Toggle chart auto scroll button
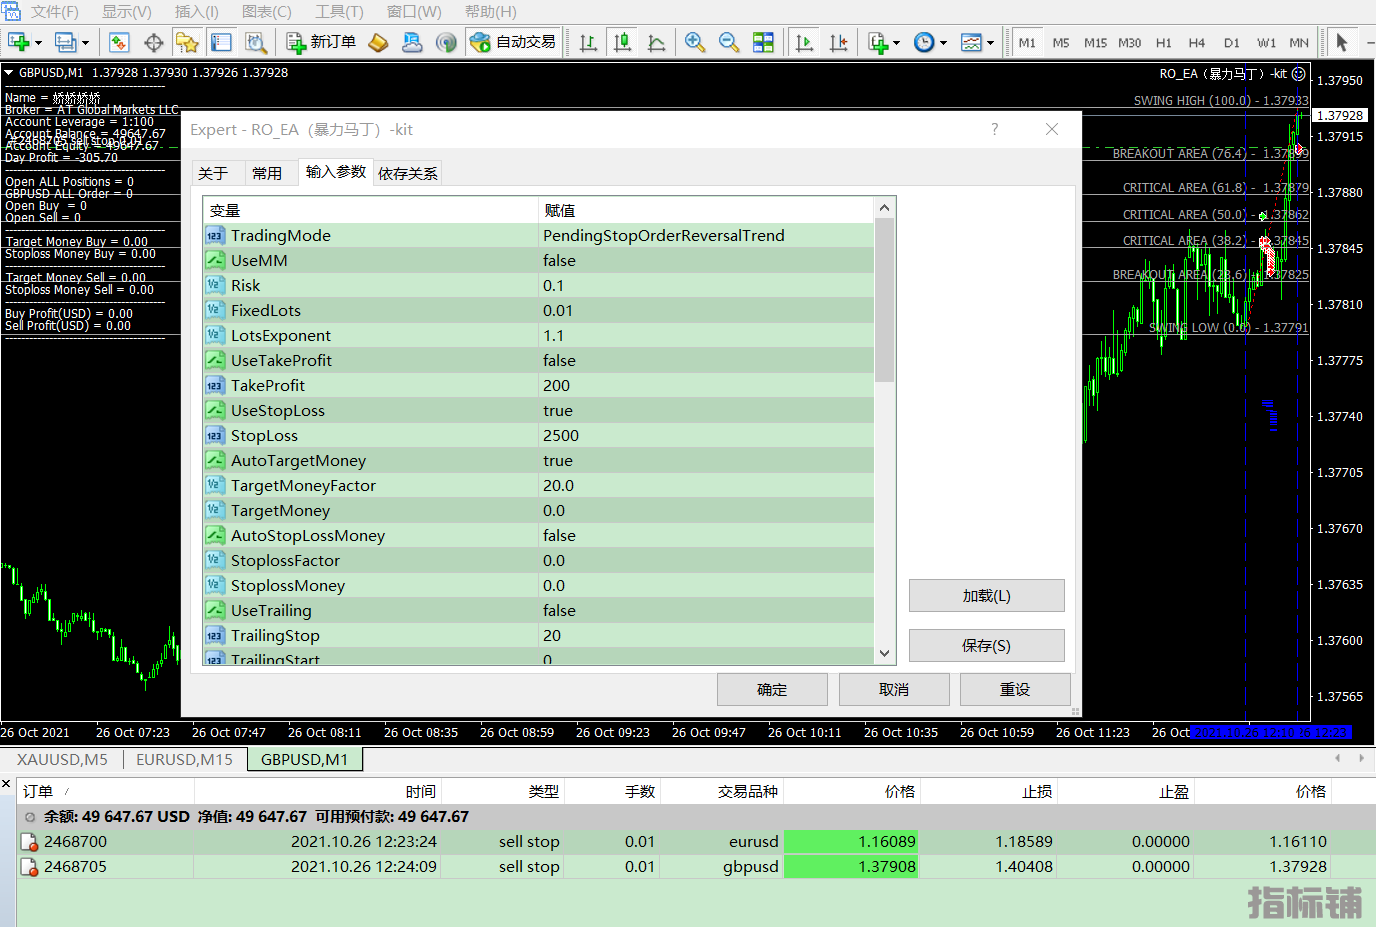Viewport: 1376px width, 927px height. click(x=804, y=42)
